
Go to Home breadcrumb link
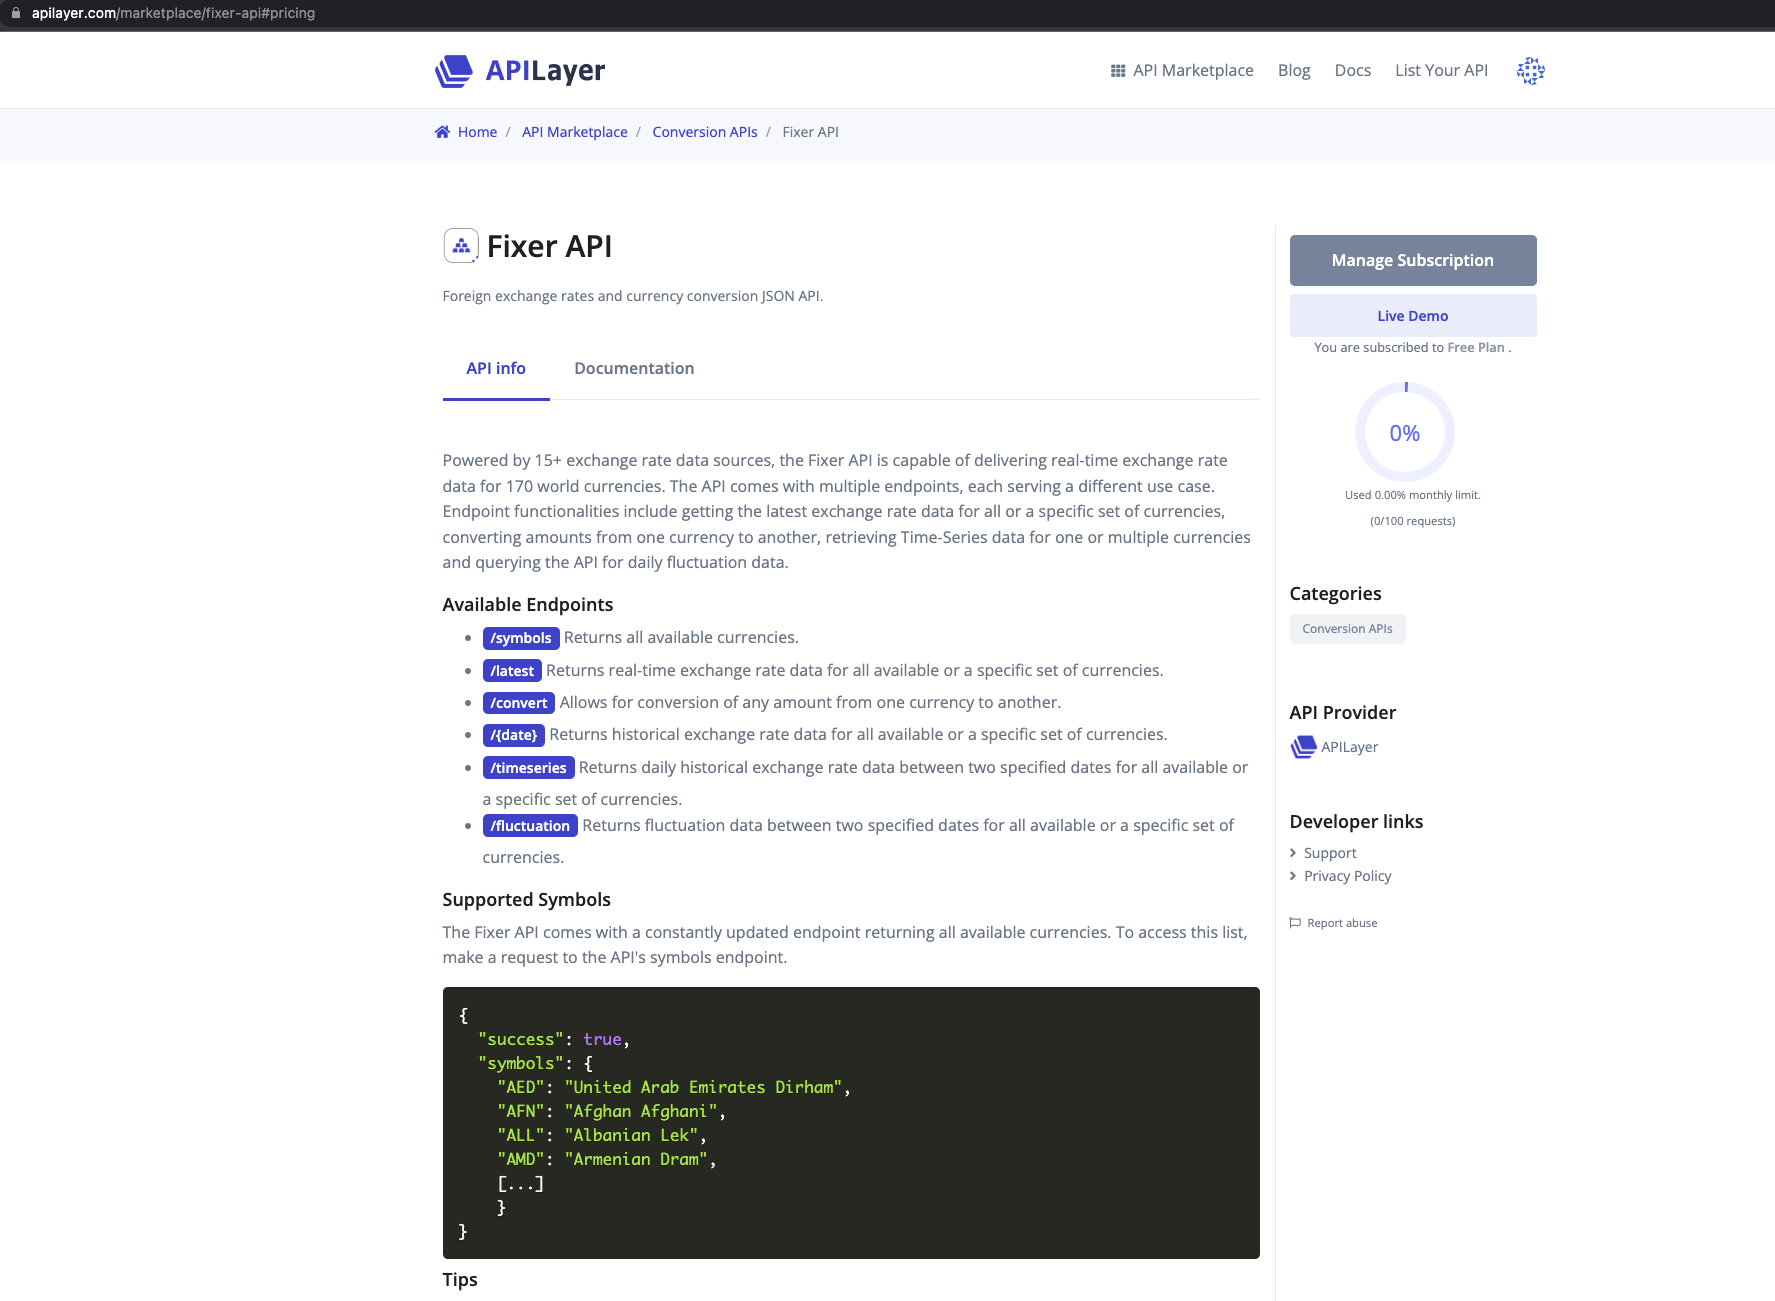477,132
